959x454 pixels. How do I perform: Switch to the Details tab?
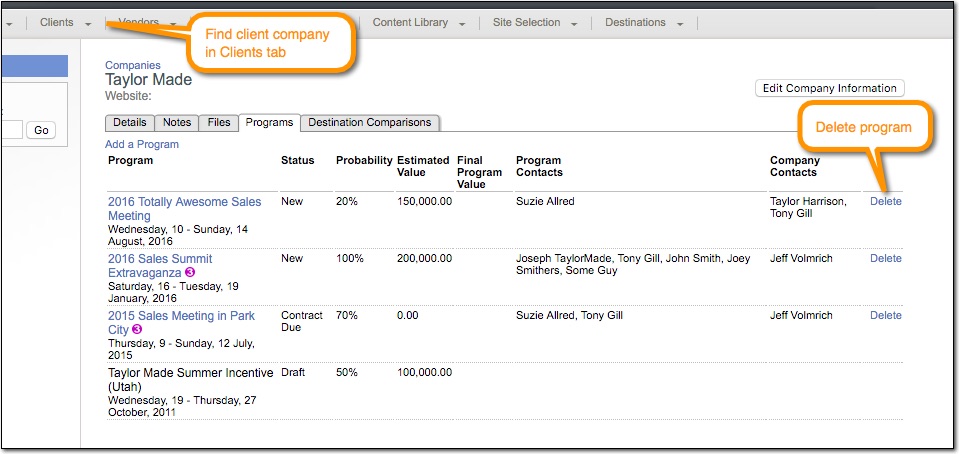tap(130, 122)
